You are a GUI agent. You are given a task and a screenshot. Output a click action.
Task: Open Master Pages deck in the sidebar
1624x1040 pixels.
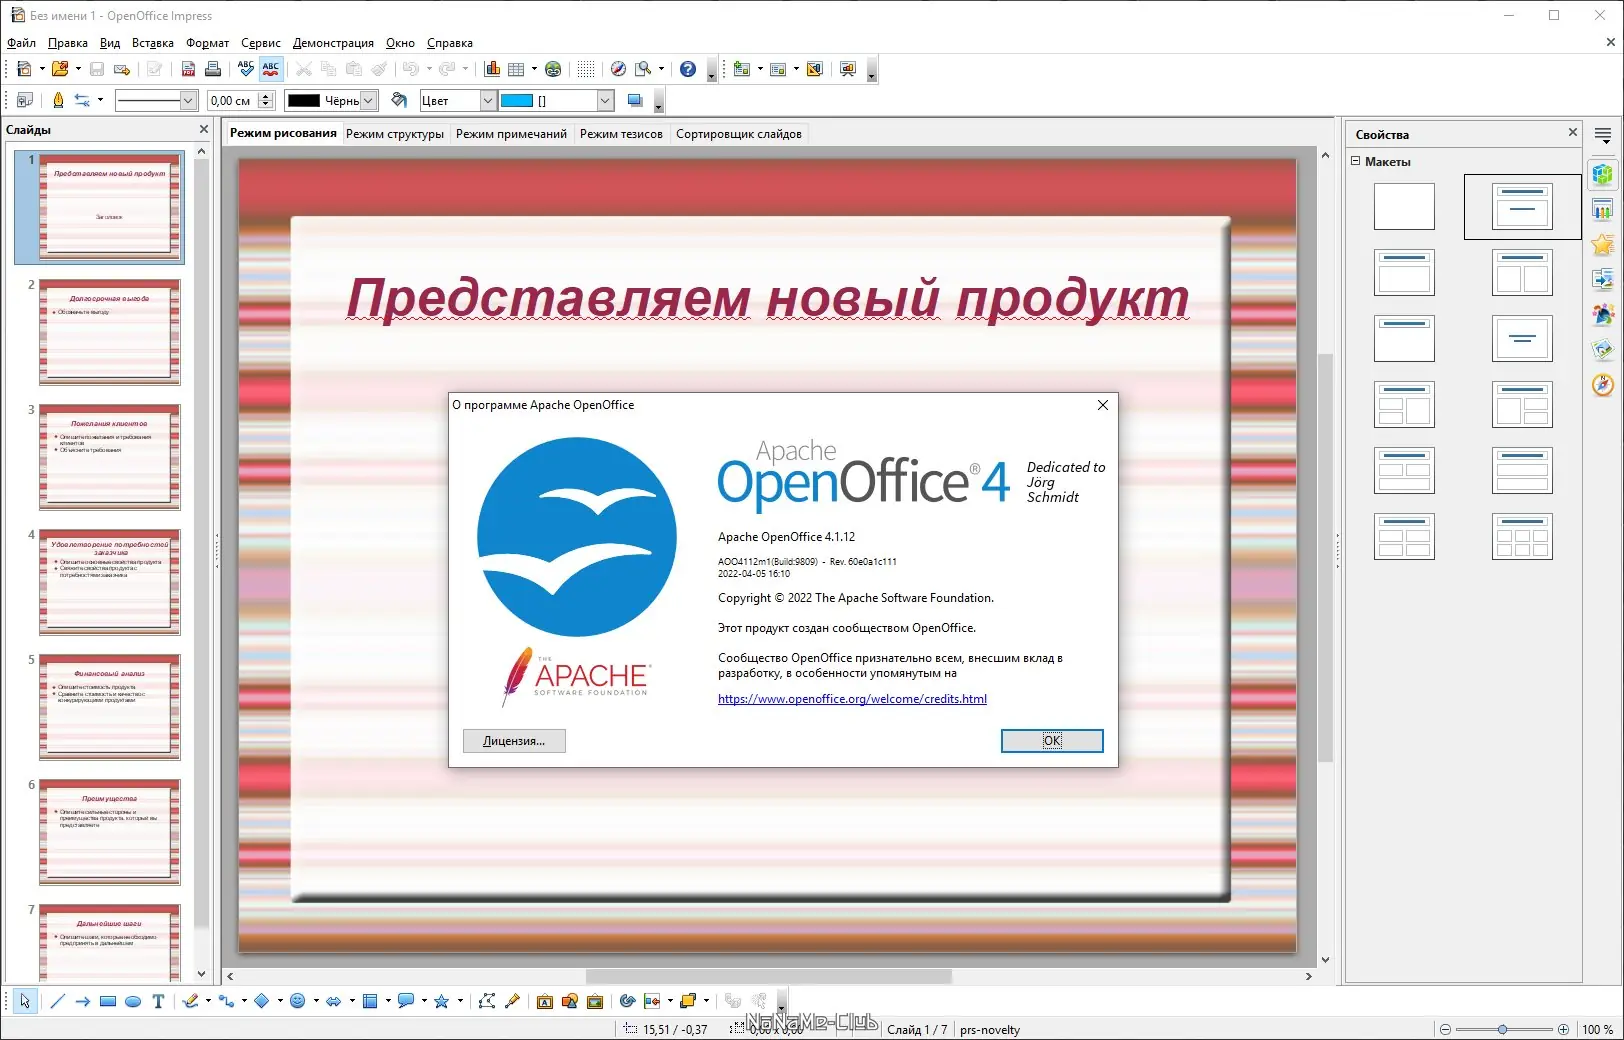click(x=1603, y=209)
